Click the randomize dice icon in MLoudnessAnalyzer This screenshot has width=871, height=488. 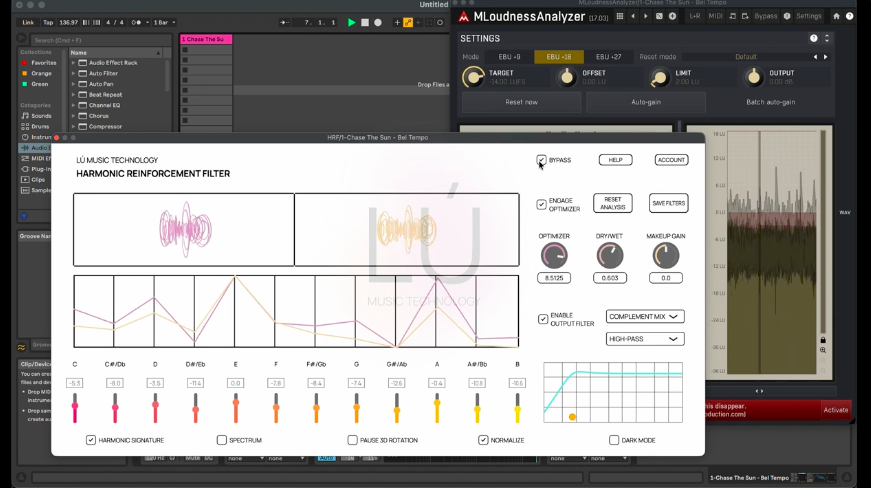(x=659, y=17)
